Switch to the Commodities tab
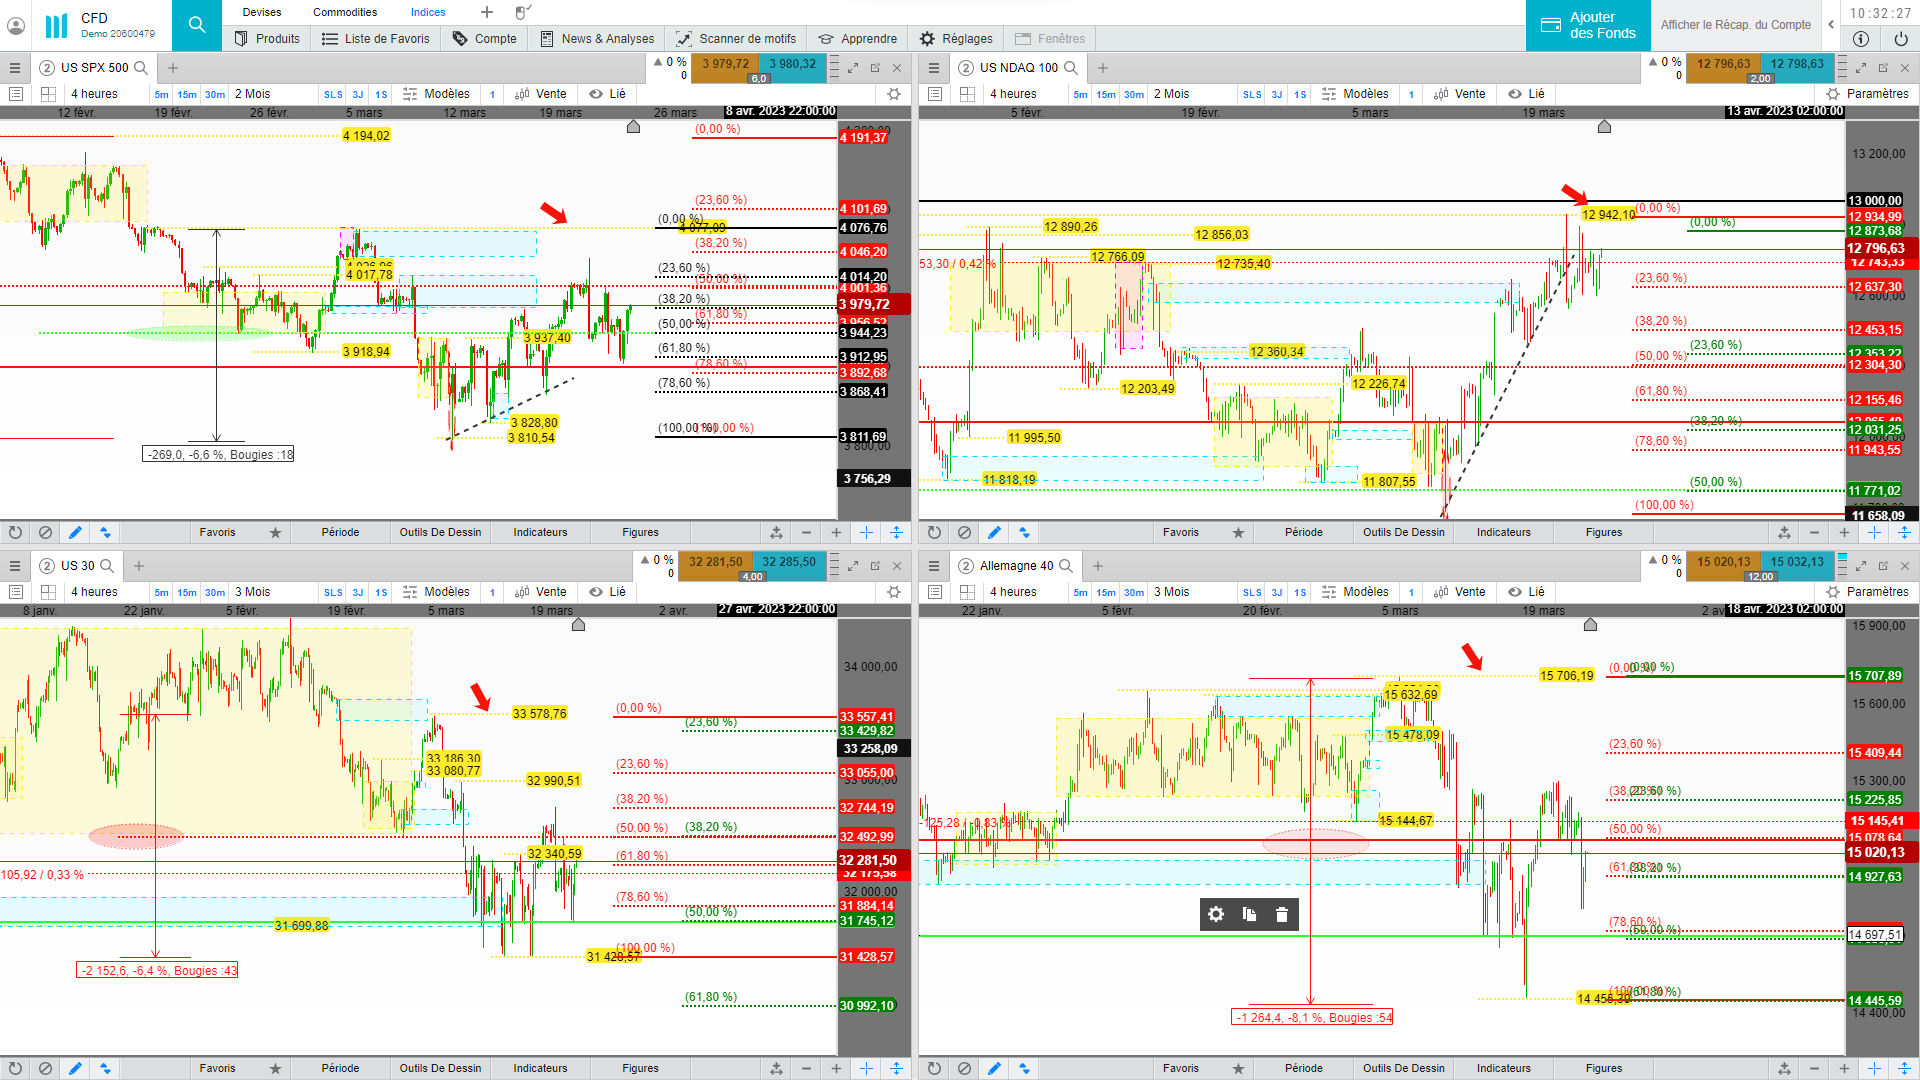 [345, 12]
